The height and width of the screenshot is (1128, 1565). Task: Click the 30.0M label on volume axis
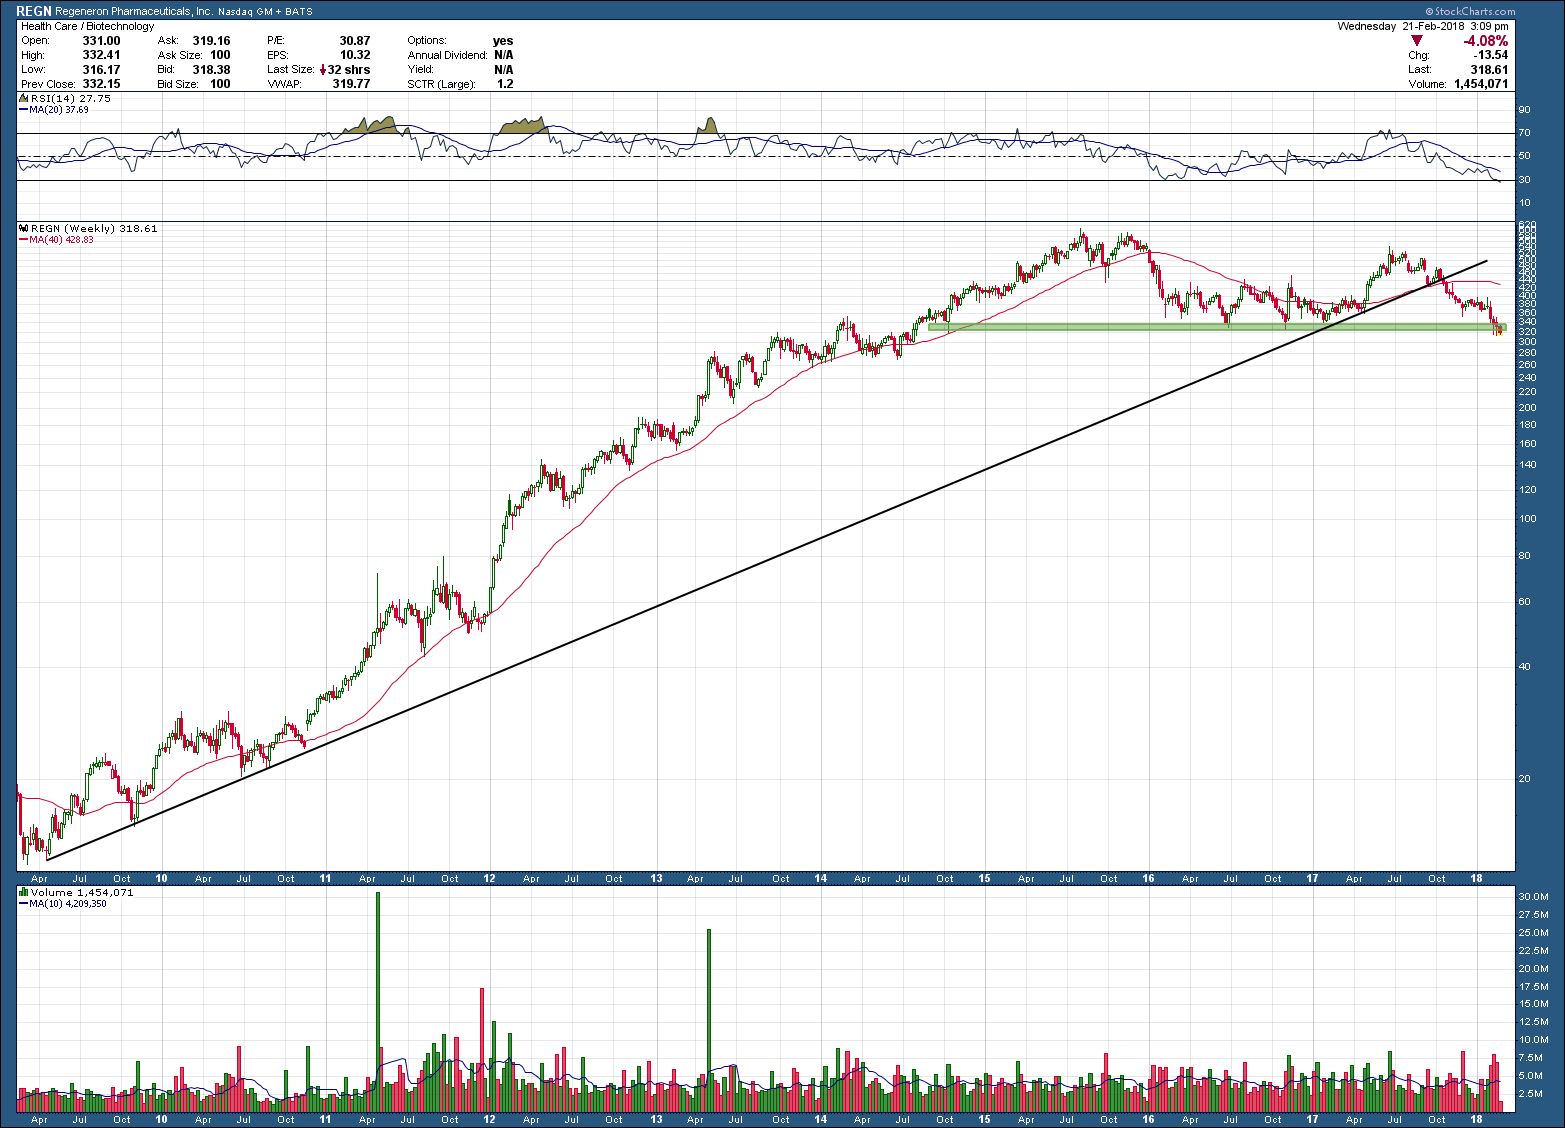coord(1534,897)
